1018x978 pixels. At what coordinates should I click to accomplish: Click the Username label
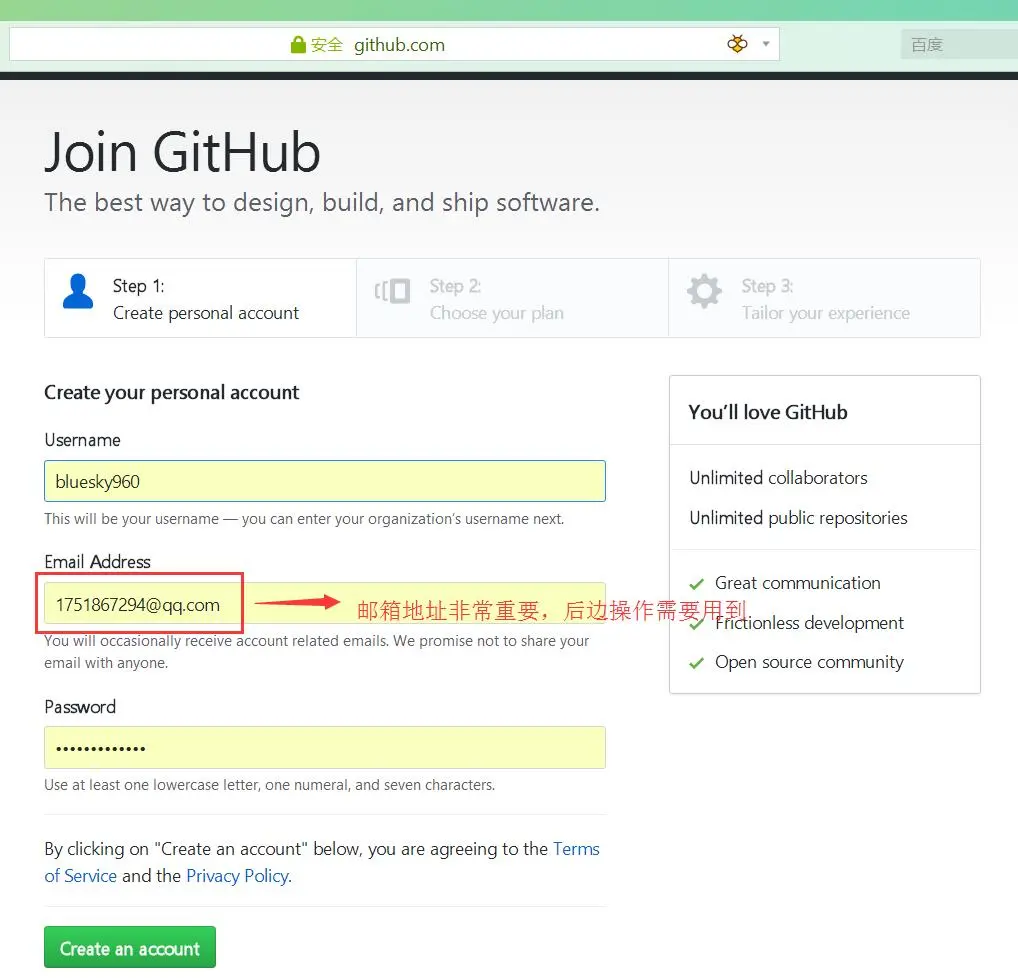pyautogui.click(x=82, y=440)
